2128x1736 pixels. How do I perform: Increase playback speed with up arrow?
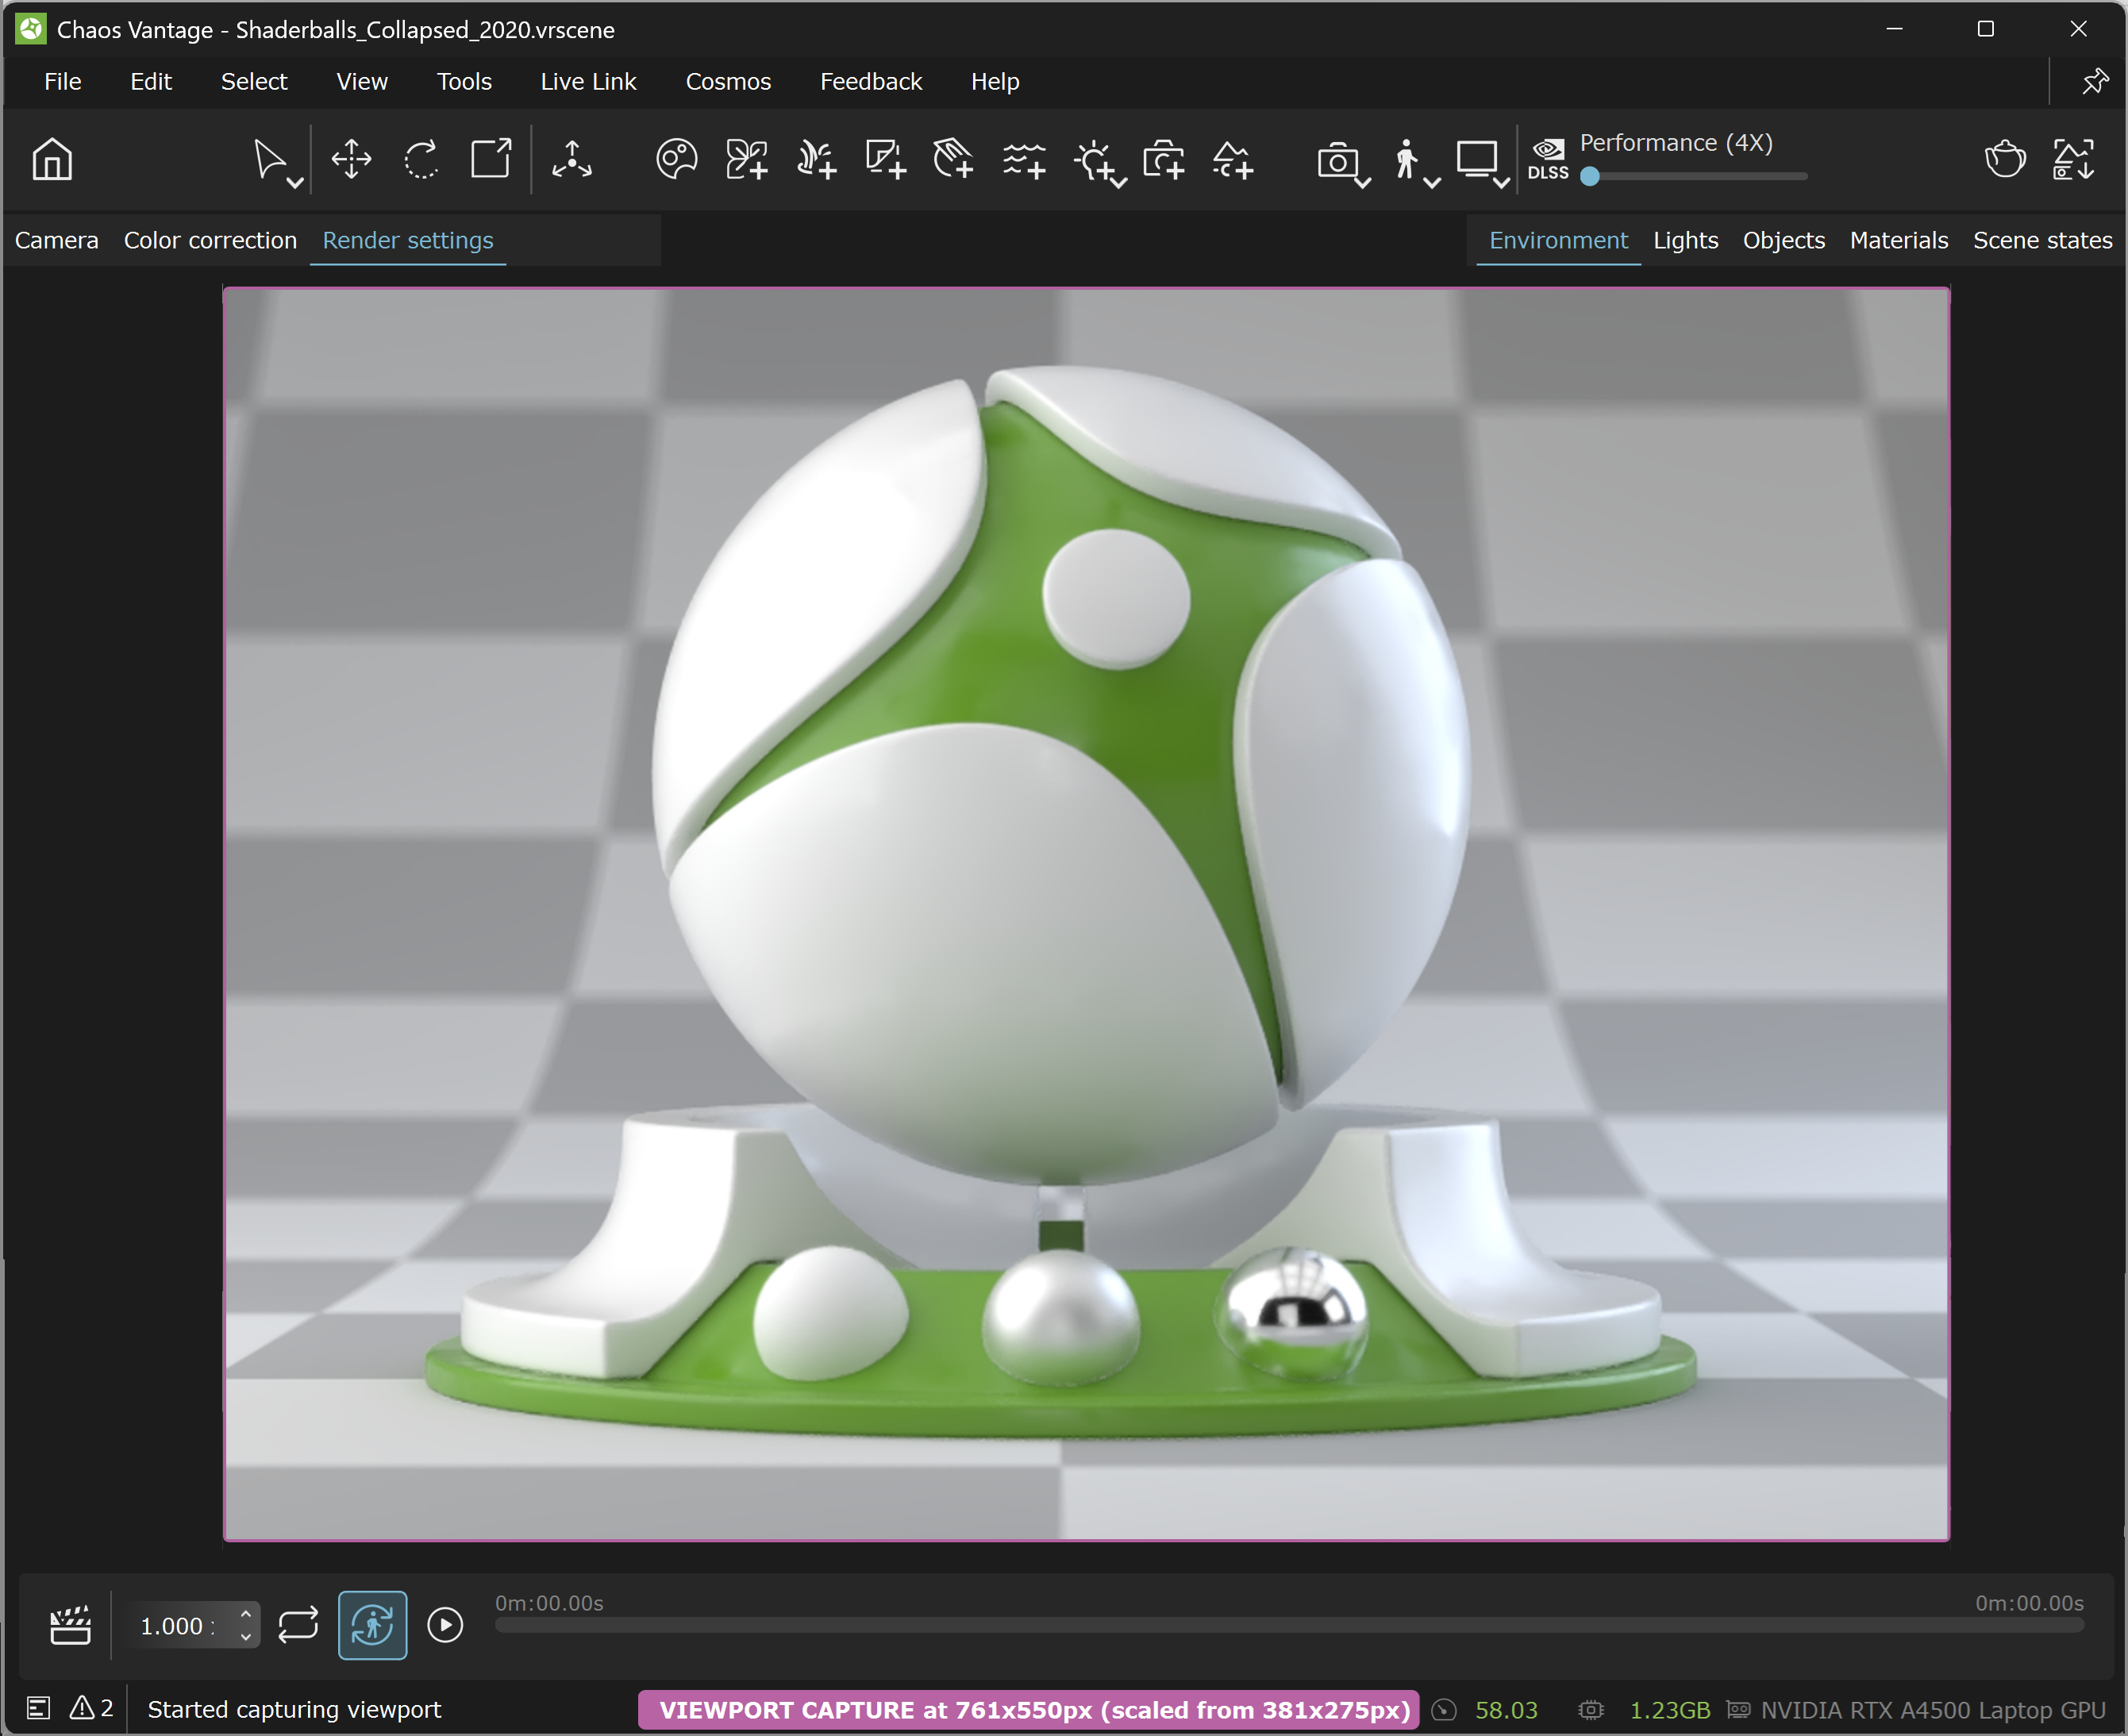[x=245, y=1614]
